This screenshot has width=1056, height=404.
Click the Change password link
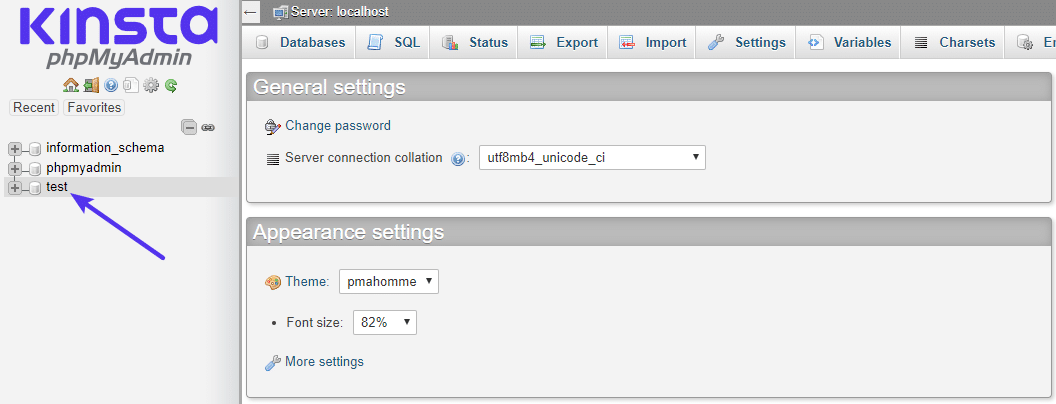pos(337,126)
